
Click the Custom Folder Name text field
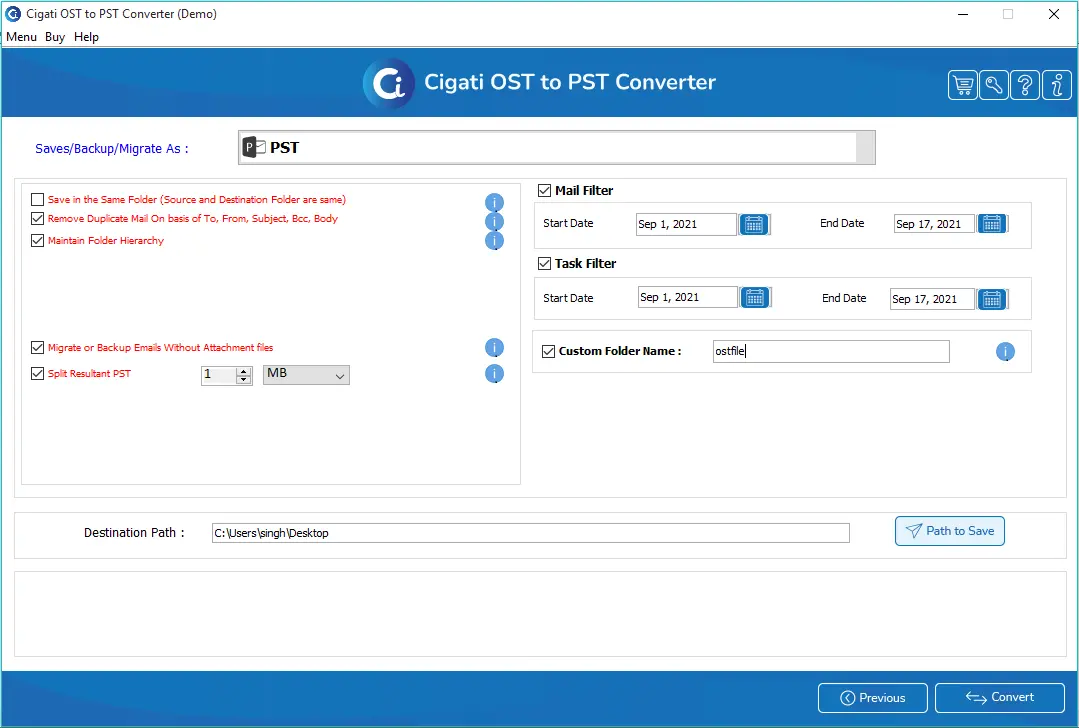pyautogui.click(x=830, y=352)
